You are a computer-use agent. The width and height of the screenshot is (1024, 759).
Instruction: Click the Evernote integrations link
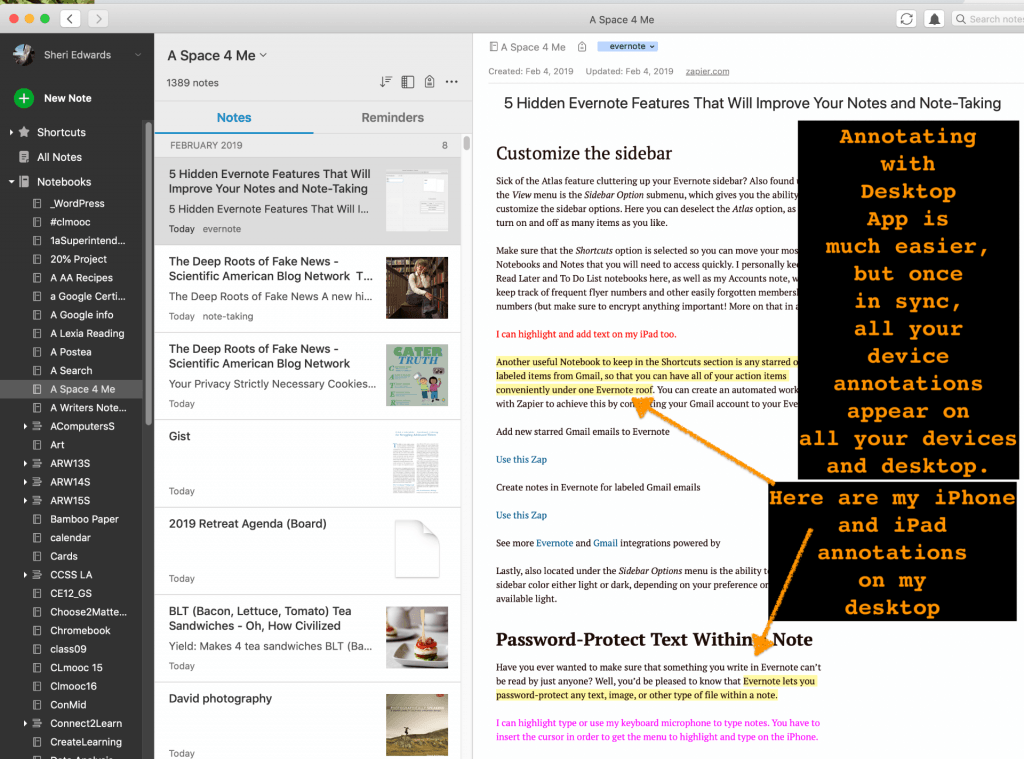(554, 543)
